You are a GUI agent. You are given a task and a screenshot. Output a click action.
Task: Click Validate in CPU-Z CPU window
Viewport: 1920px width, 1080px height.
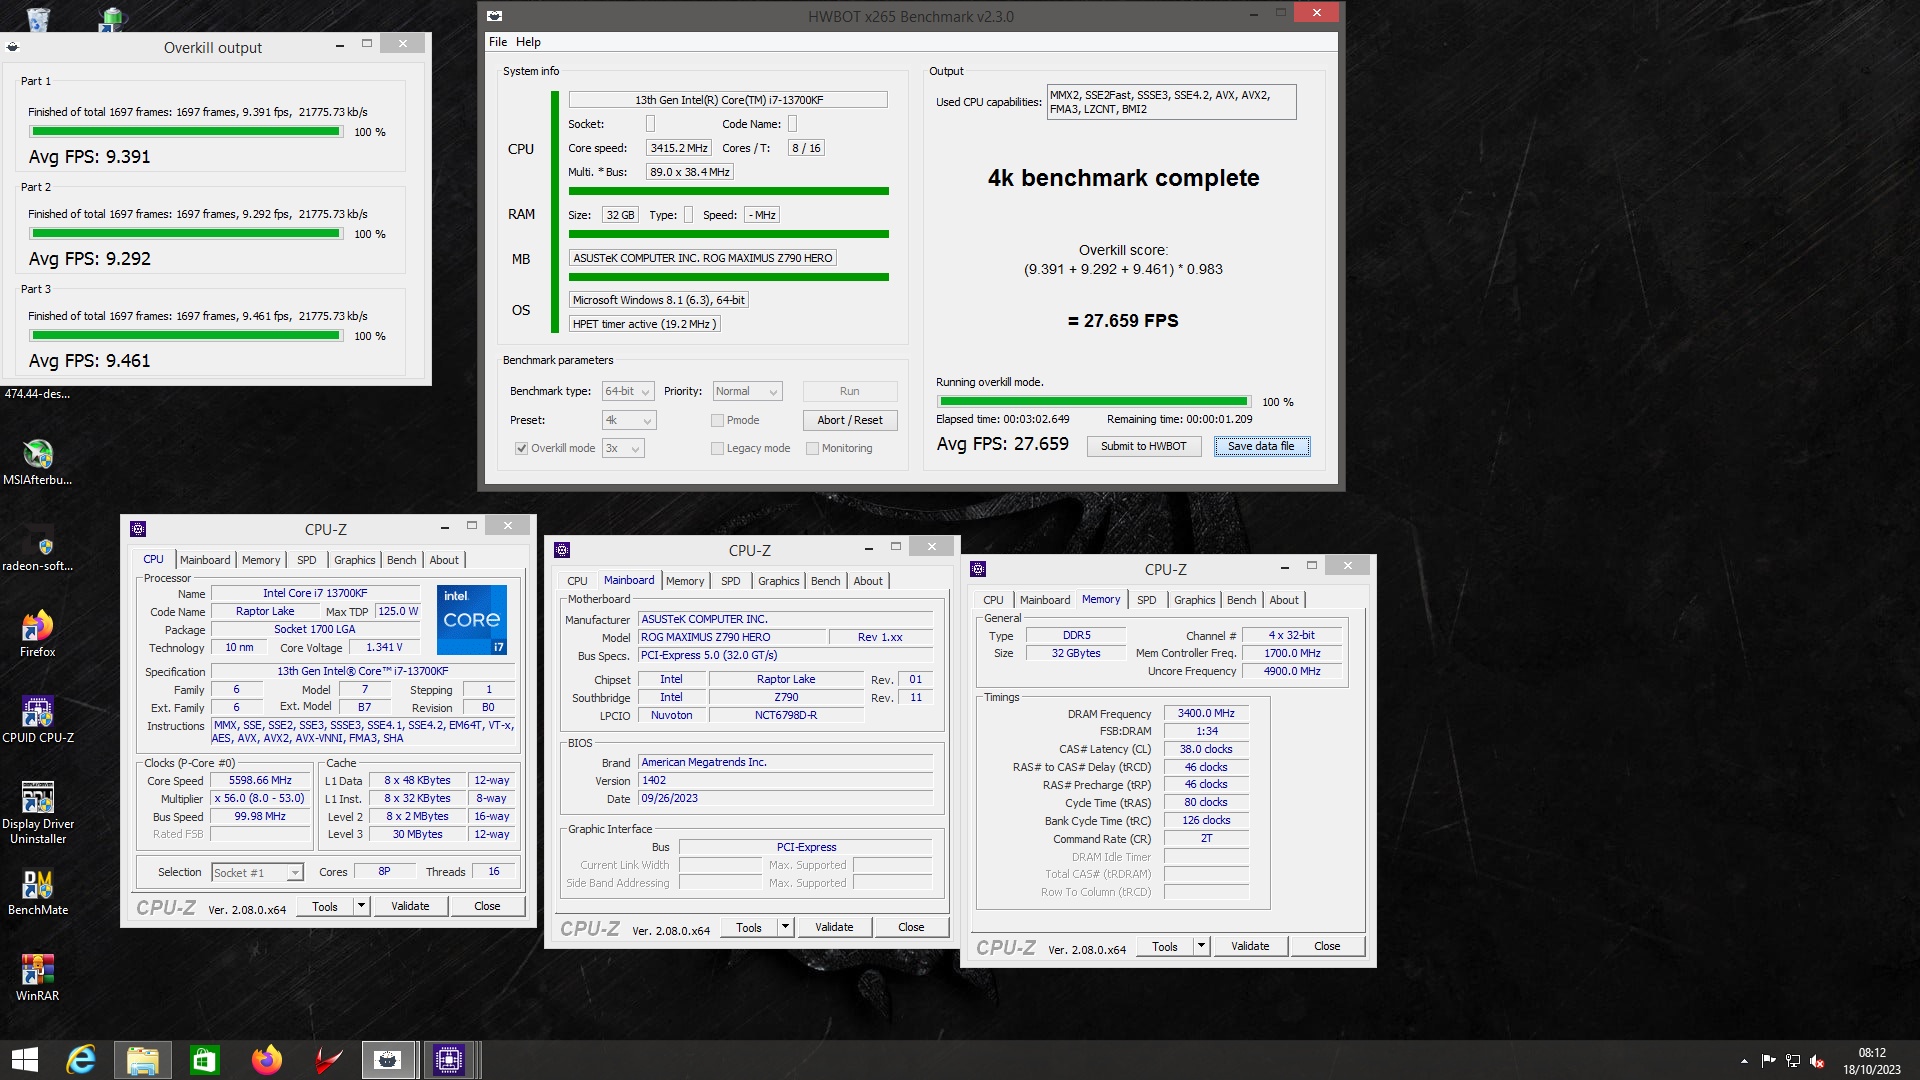click(410, 906)
